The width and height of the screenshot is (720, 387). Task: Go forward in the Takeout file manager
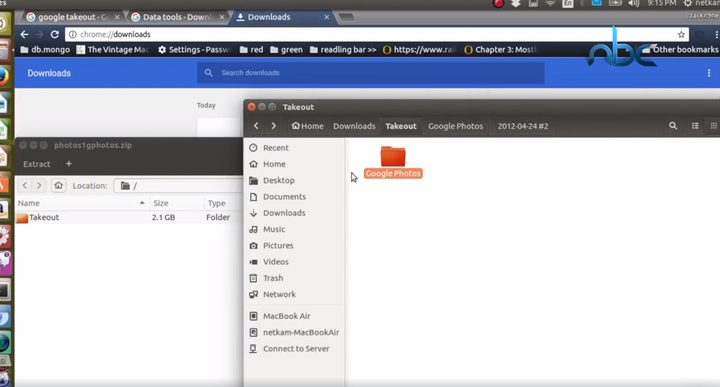coord(274,126)
